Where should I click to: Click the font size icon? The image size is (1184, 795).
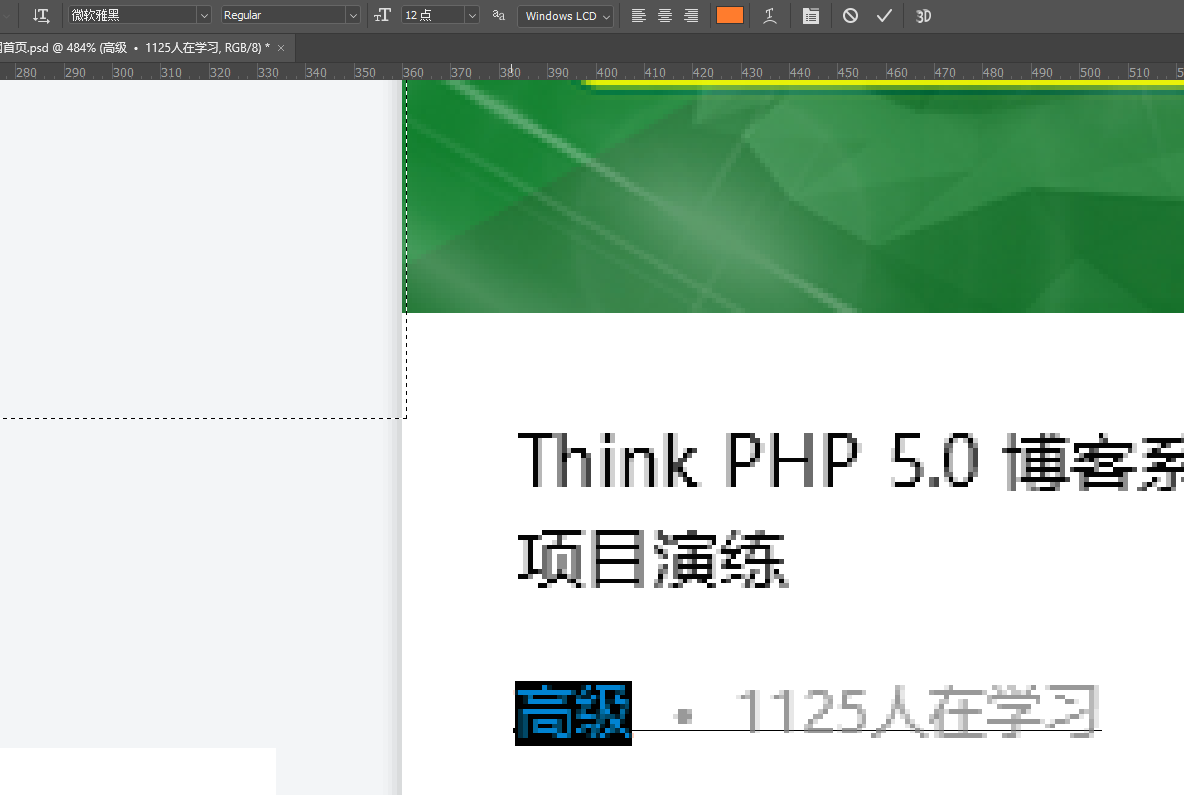coord(382,15)
